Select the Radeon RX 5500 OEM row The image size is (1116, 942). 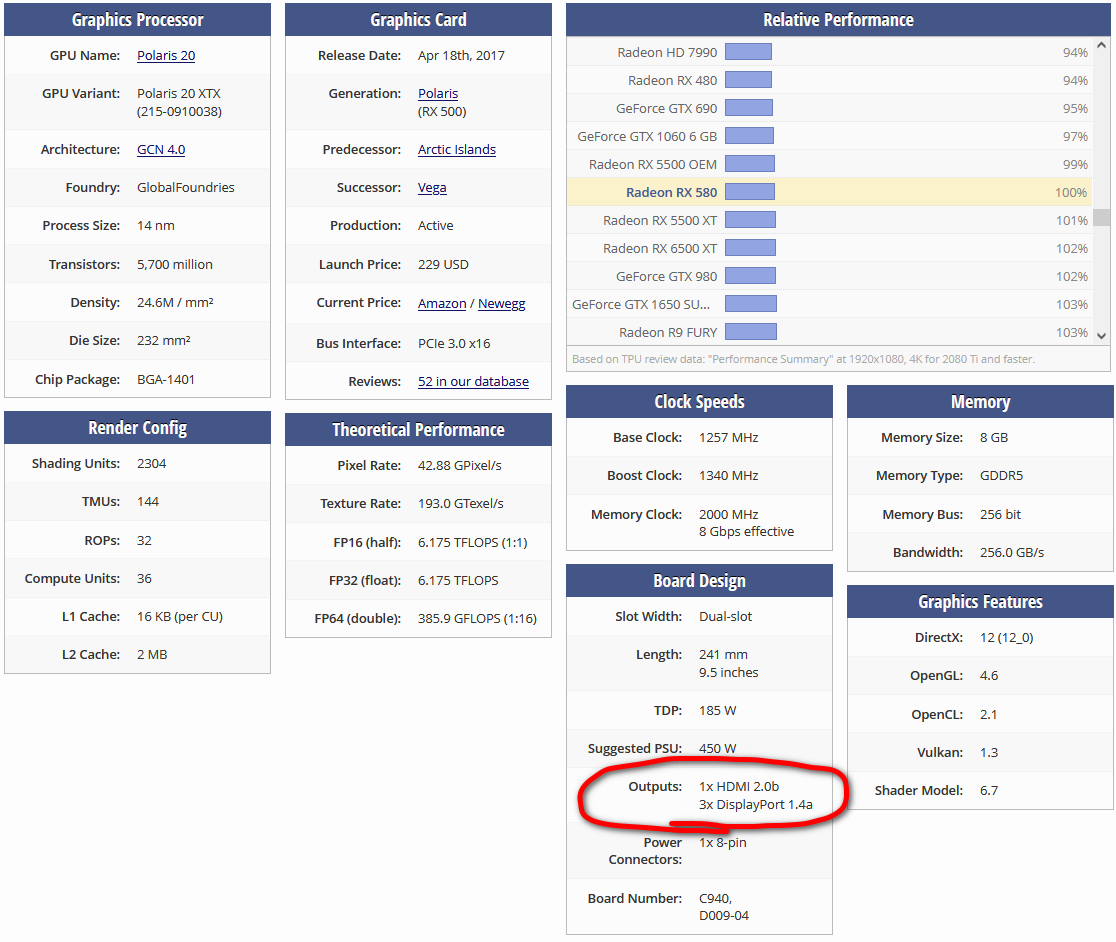(x=829, y=164)
